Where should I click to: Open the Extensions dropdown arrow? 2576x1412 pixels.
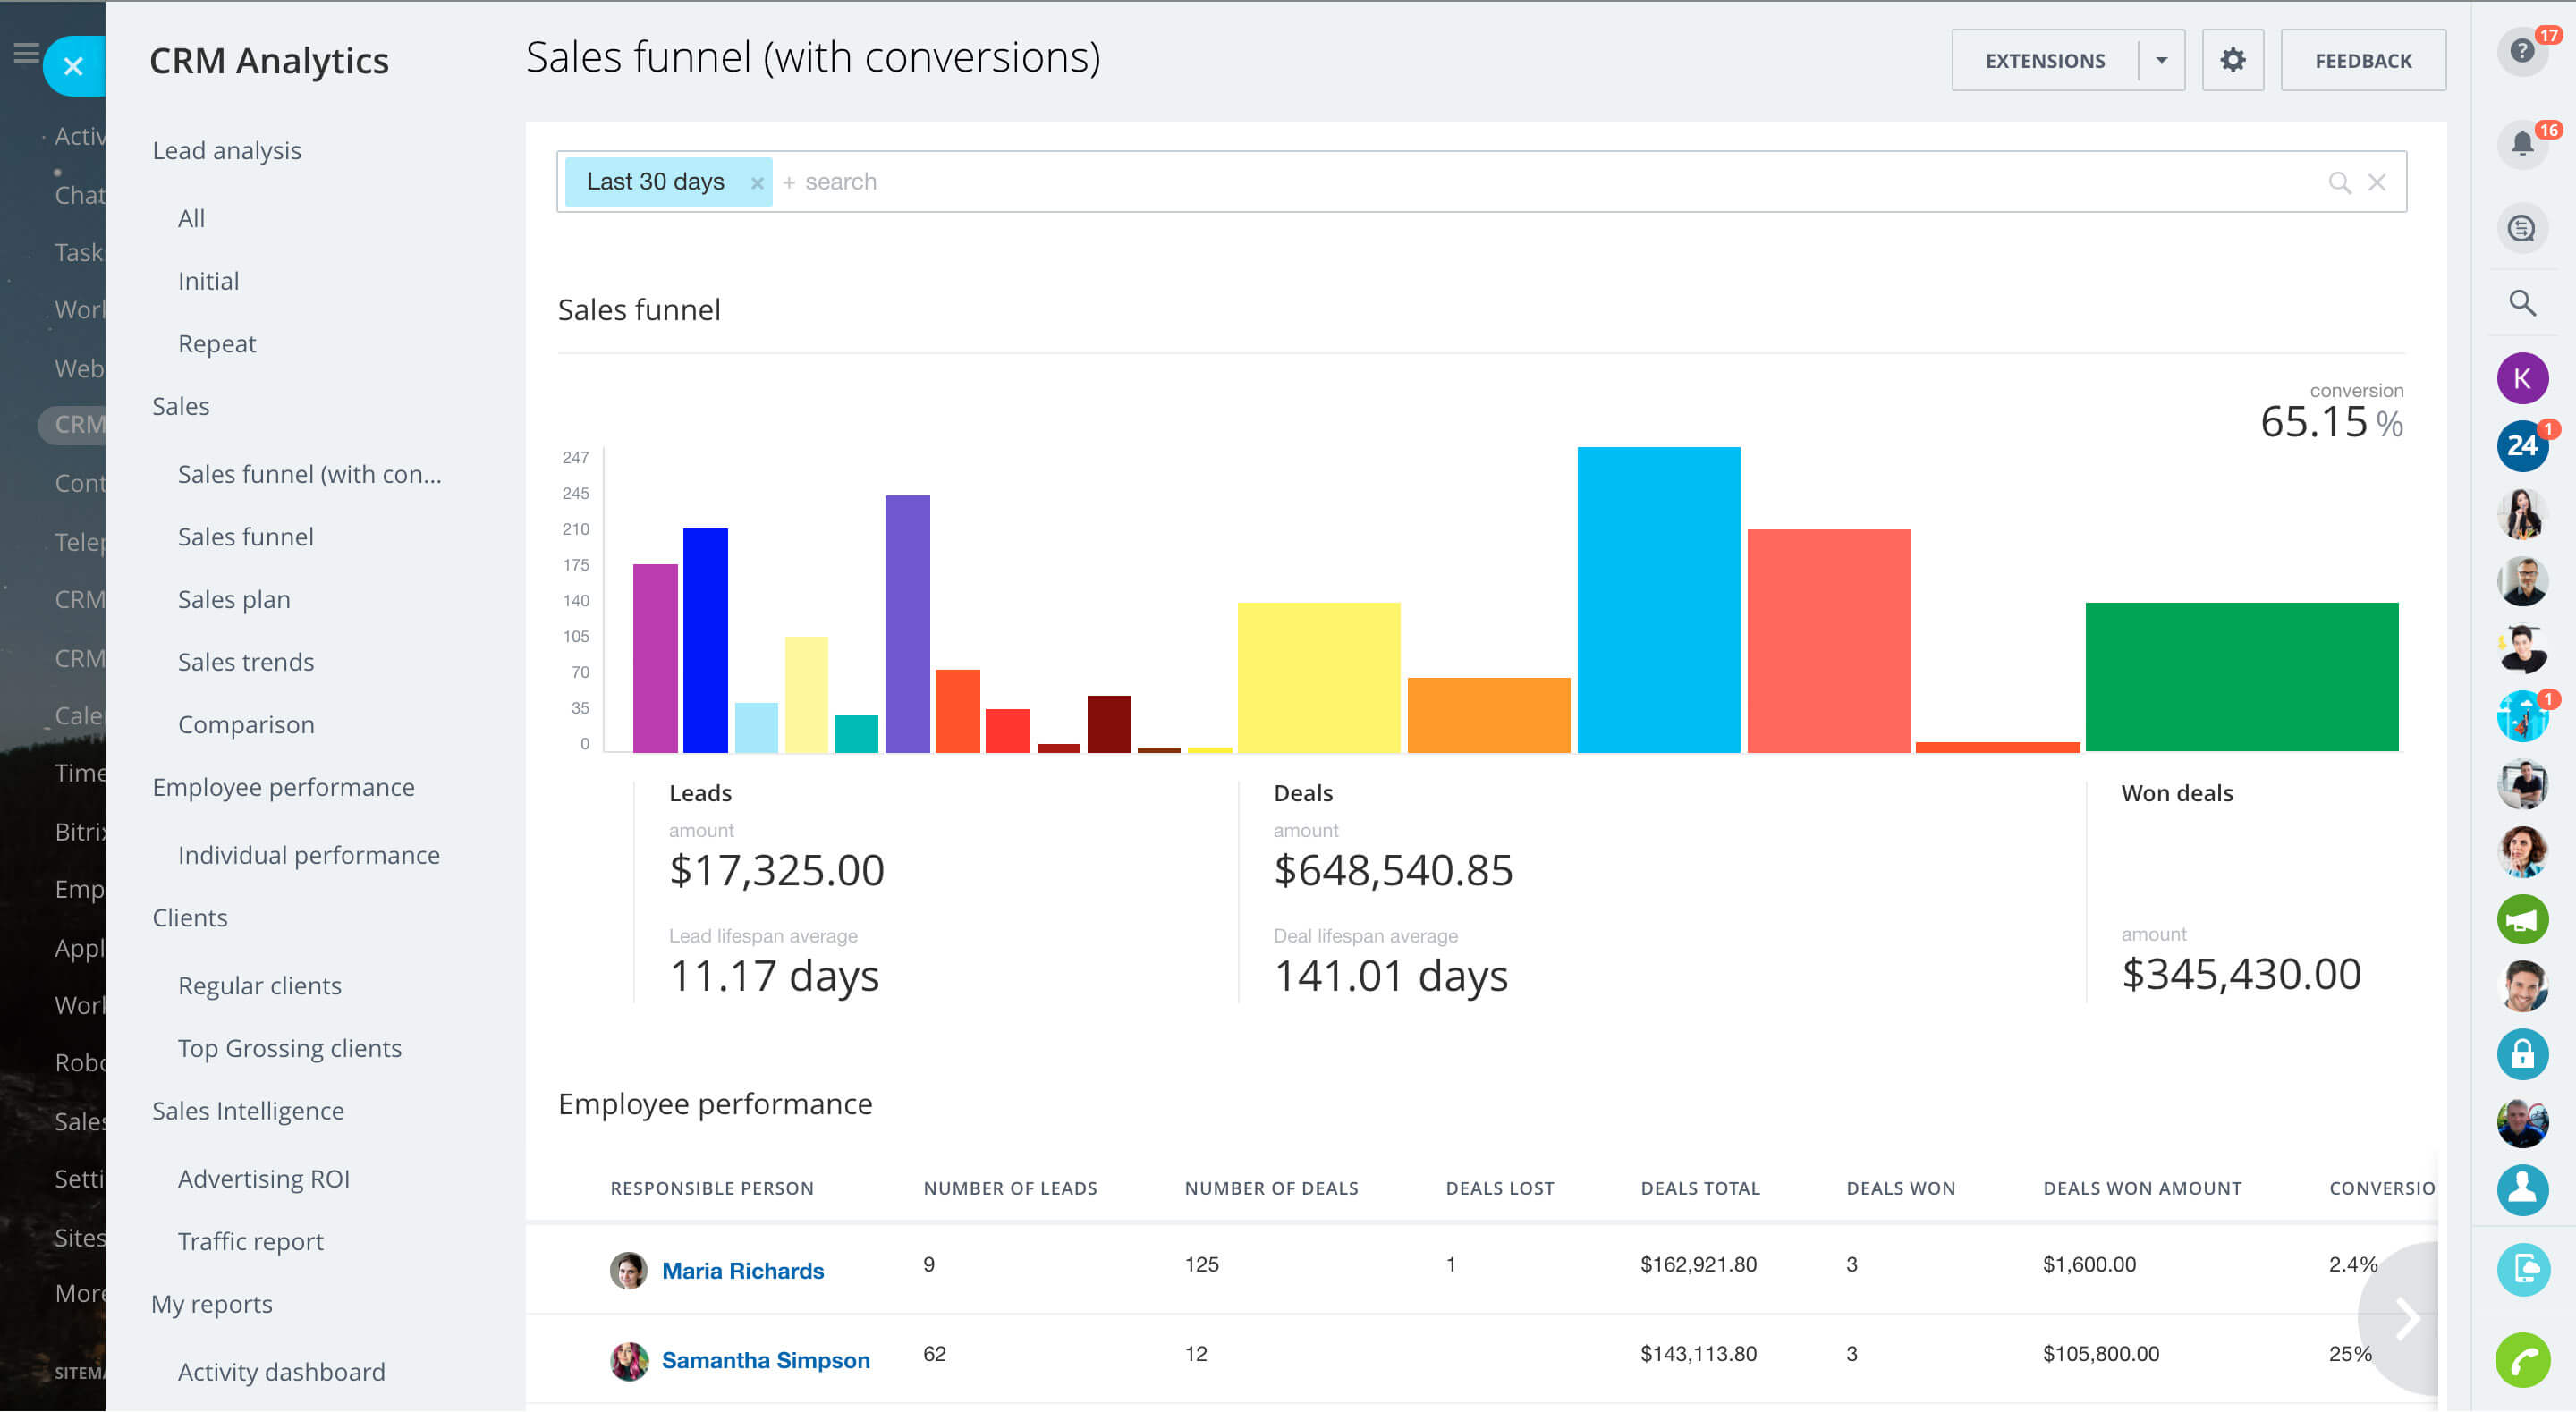click(2161, 59)
